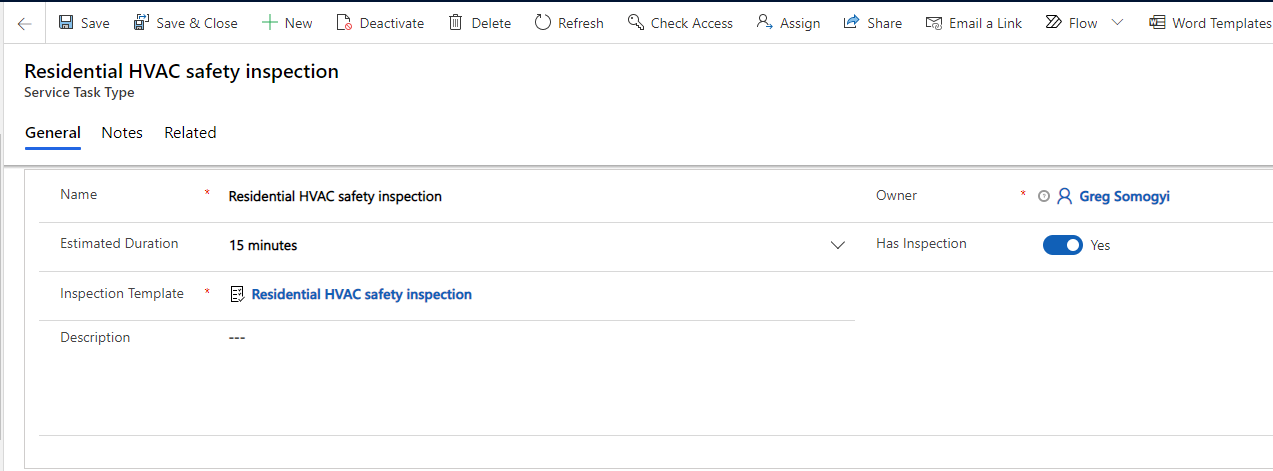The height and width of the screenshot is (471, 1273).
Task: Toggle the Has Inspection switch
Action: pos(1063,245)
